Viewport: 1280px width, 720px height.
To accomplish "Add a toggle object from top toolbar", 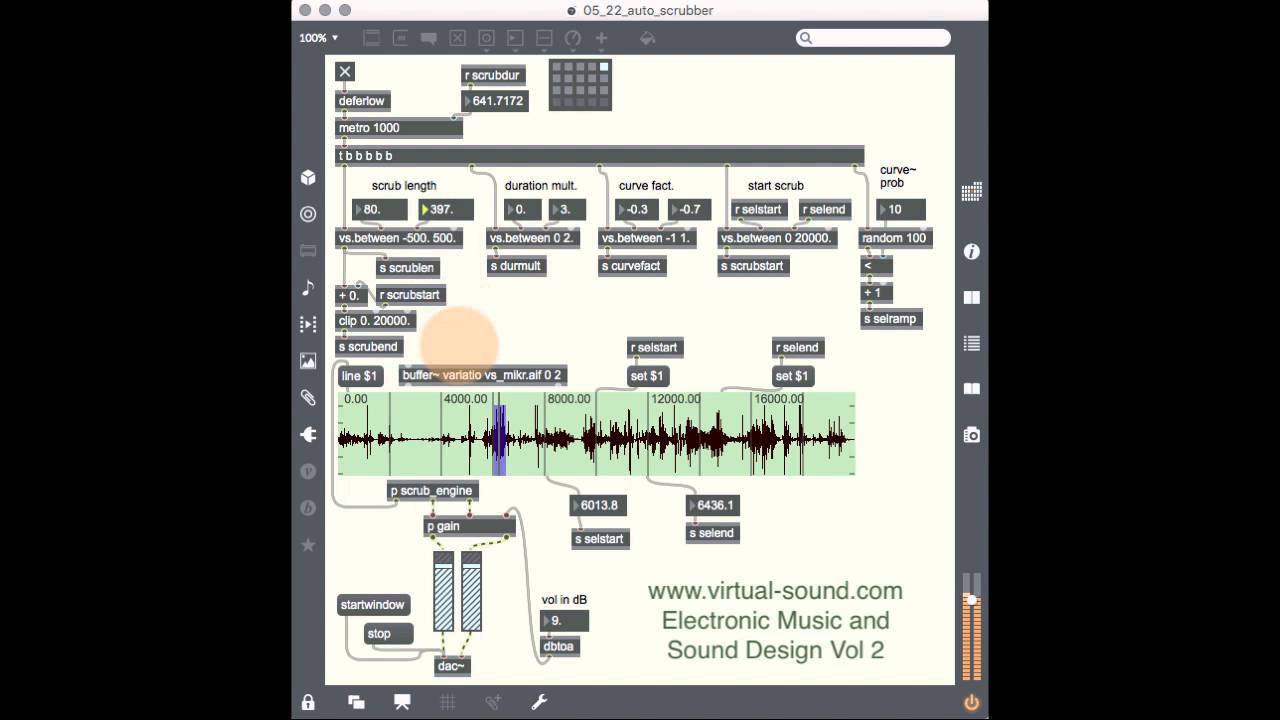I will coord(457,38).
